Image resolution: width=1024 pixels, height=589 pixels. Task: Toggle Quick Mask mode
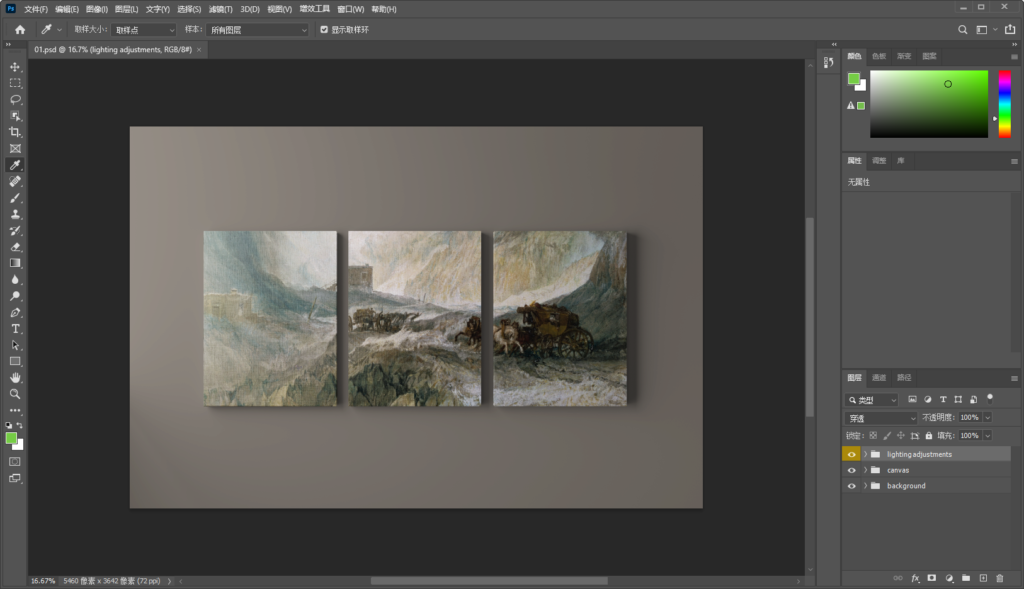[15, 462]
